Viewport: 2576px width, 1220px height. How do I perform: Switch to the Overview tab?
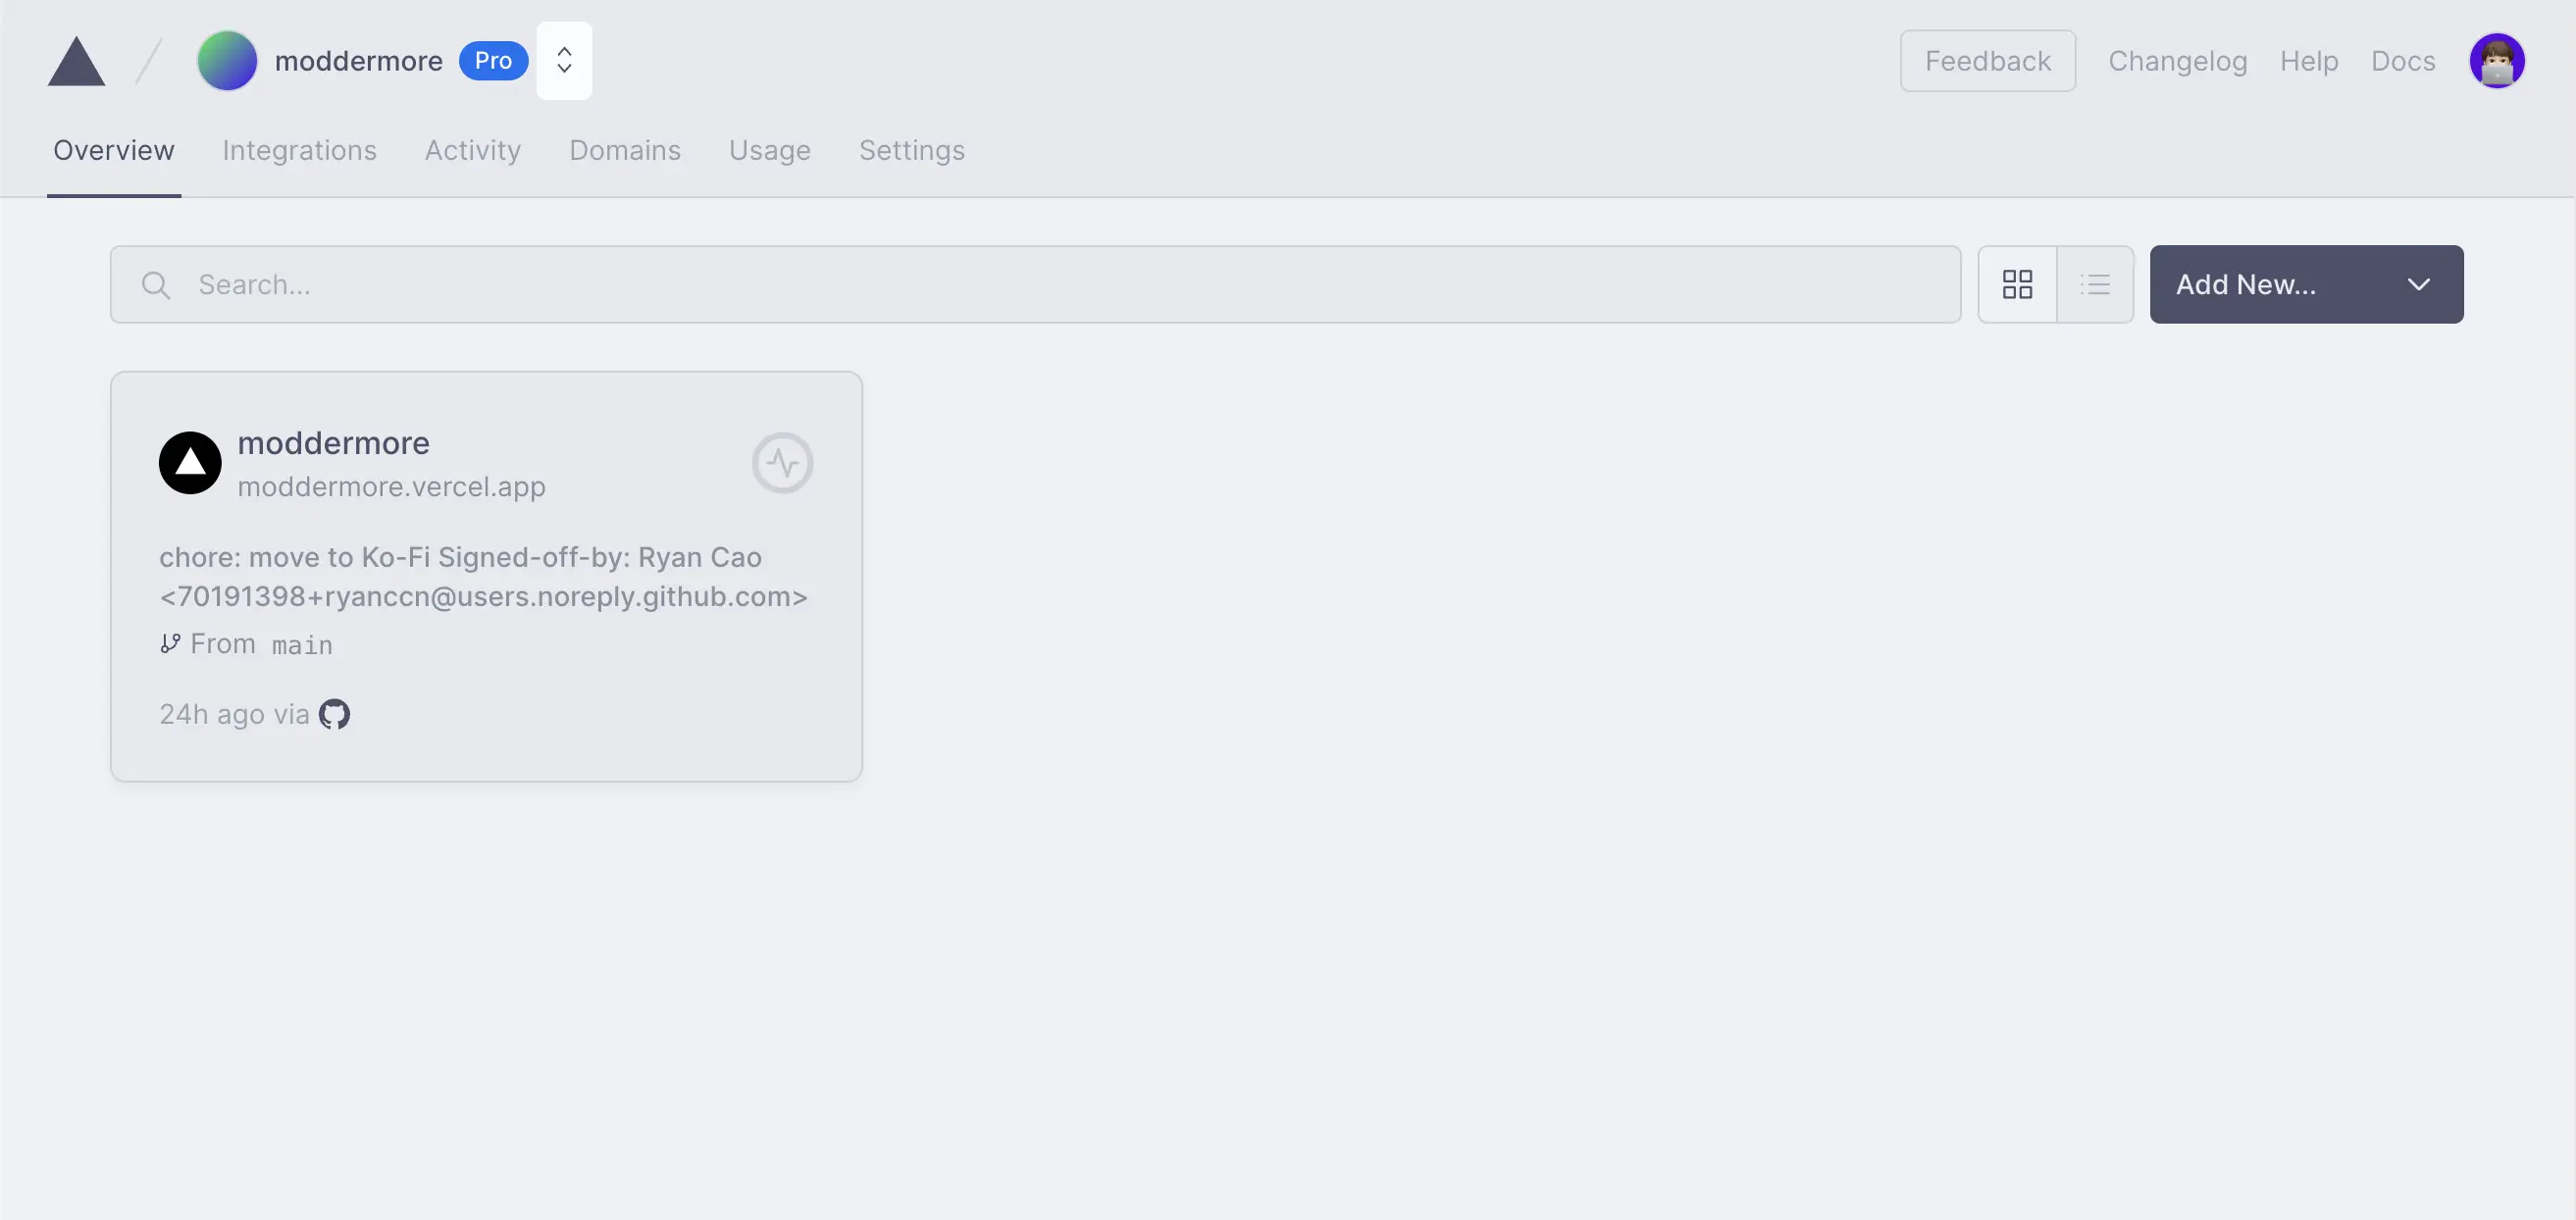coord(113,150)
